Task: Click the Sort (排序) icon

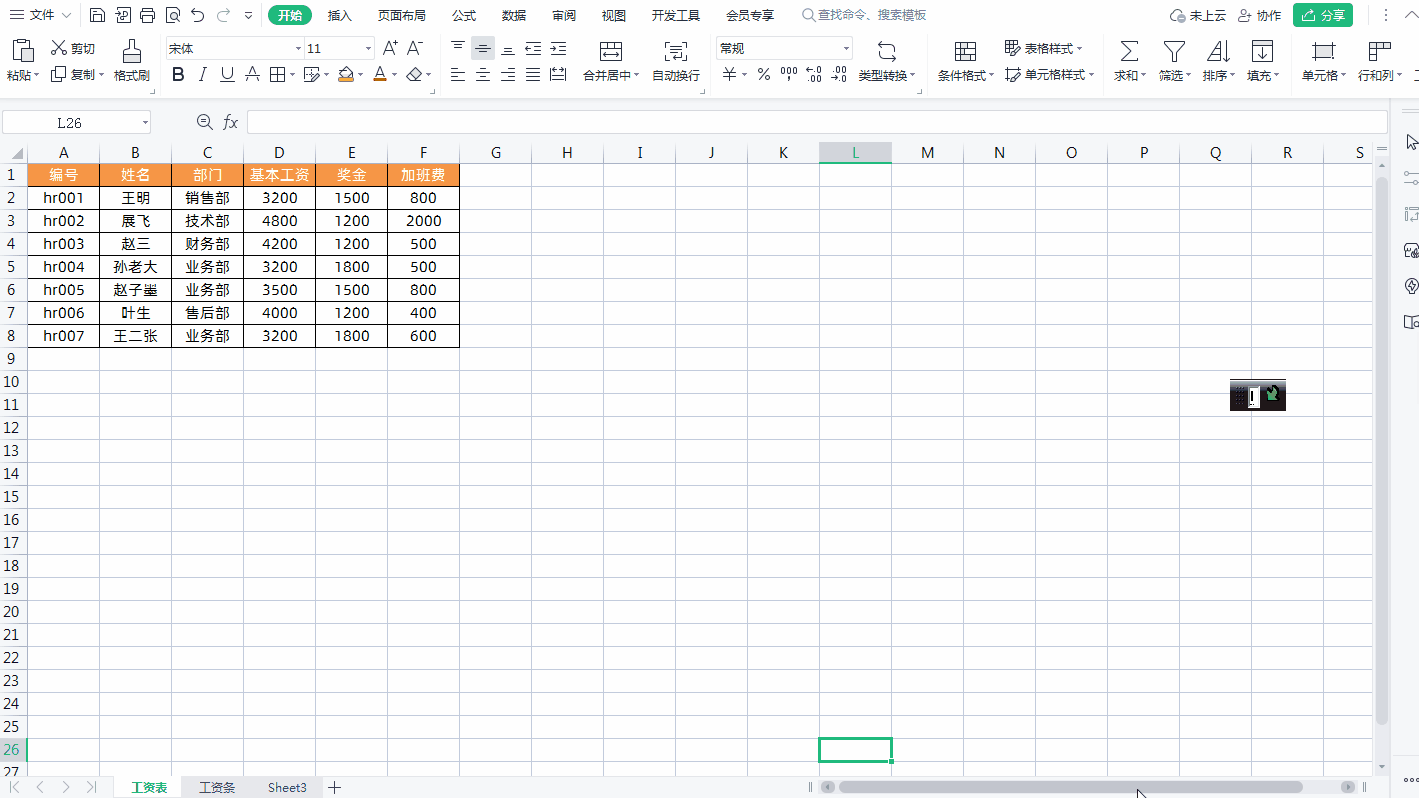Action: (1218, 51)
